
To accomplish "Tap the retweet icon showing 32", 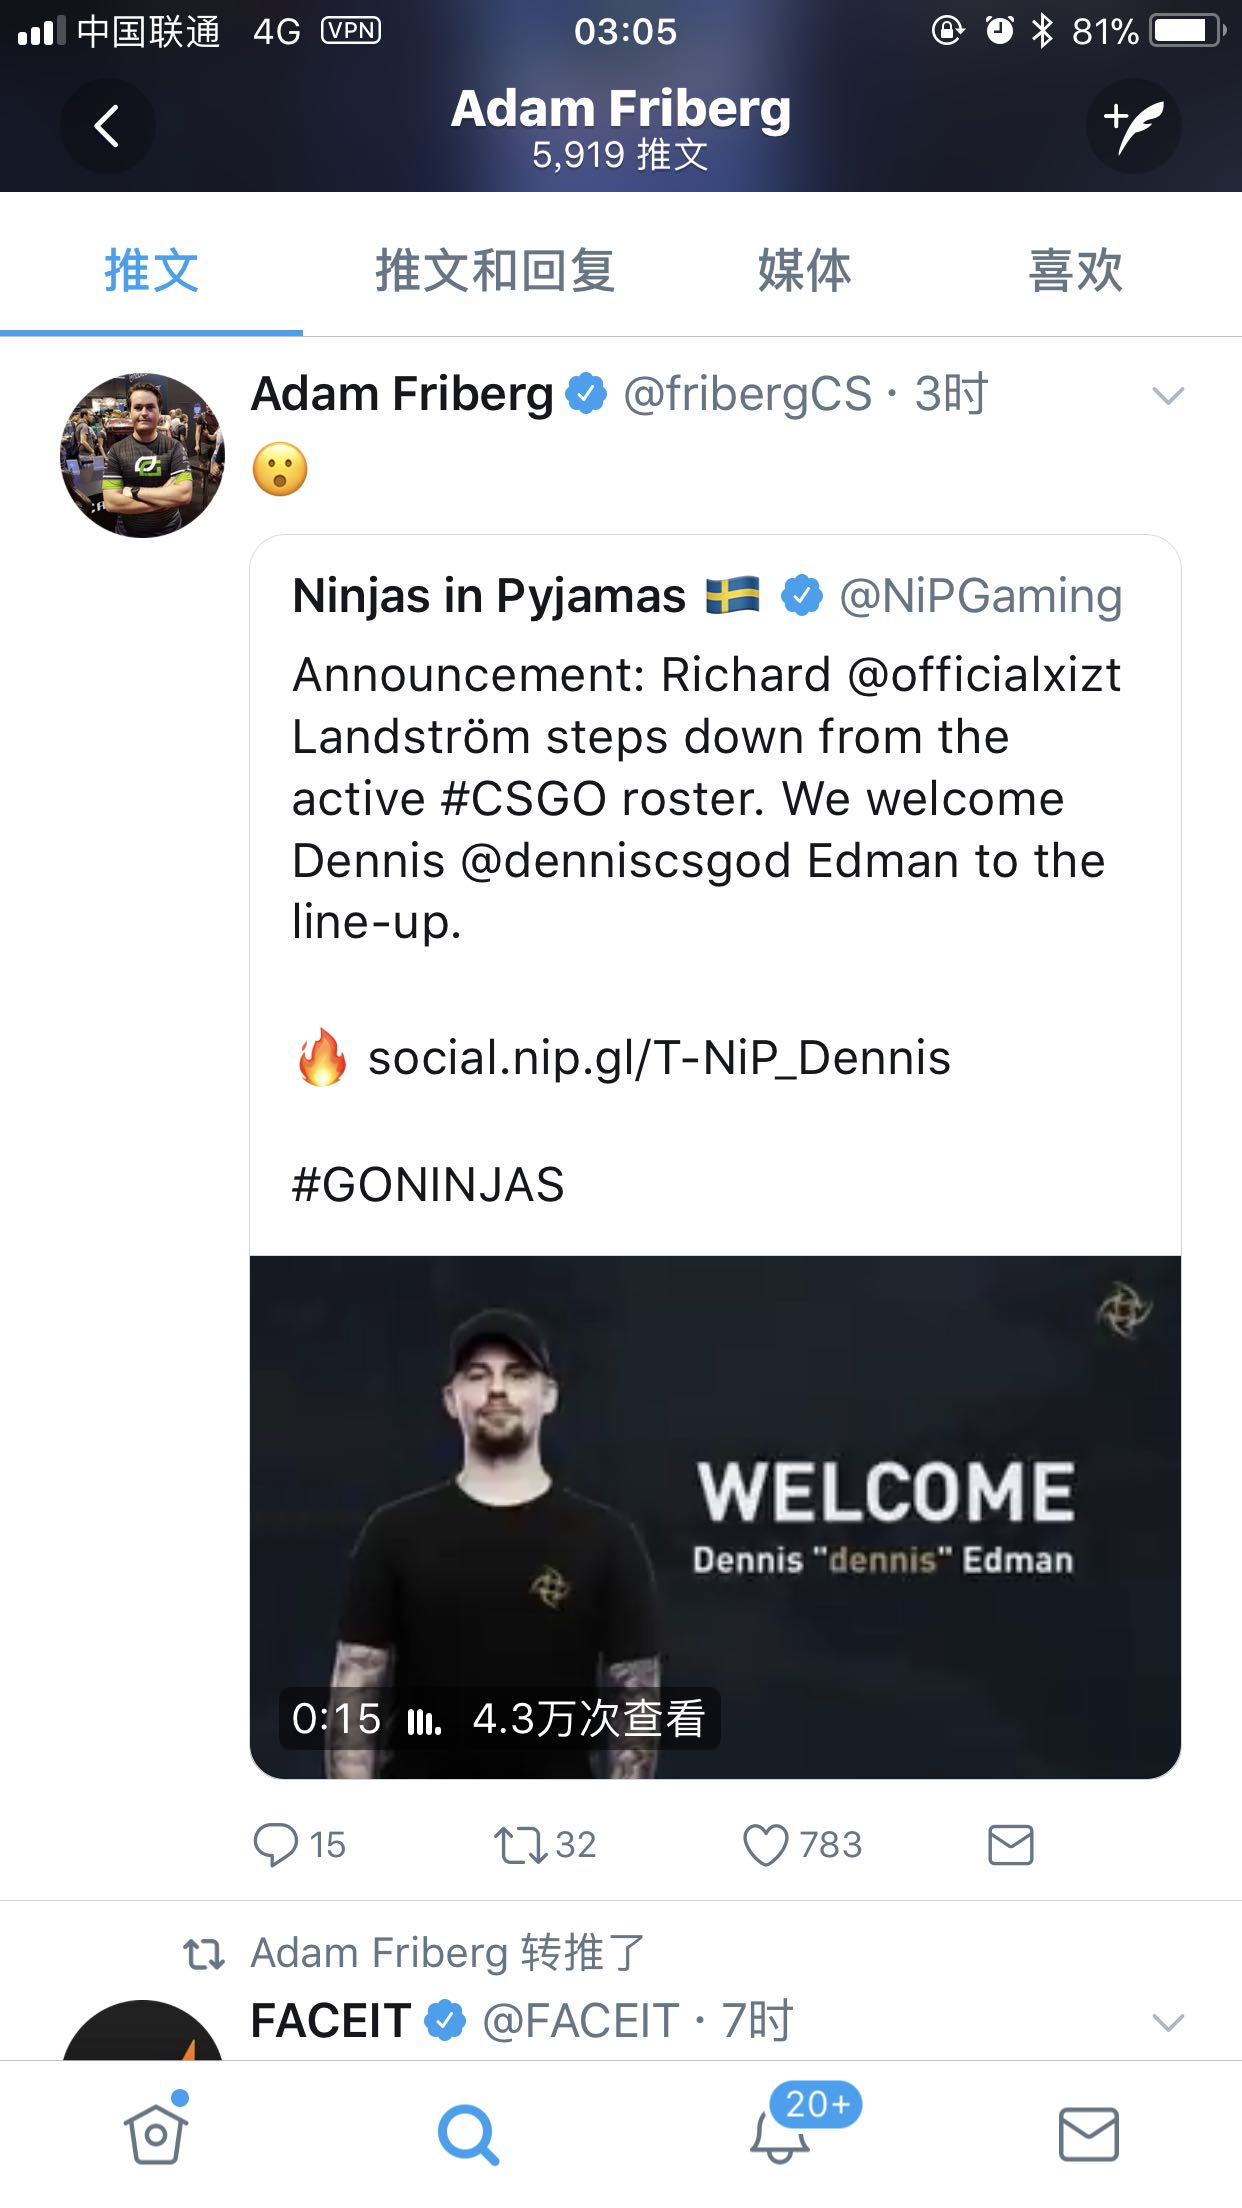I will (520, 1845).
